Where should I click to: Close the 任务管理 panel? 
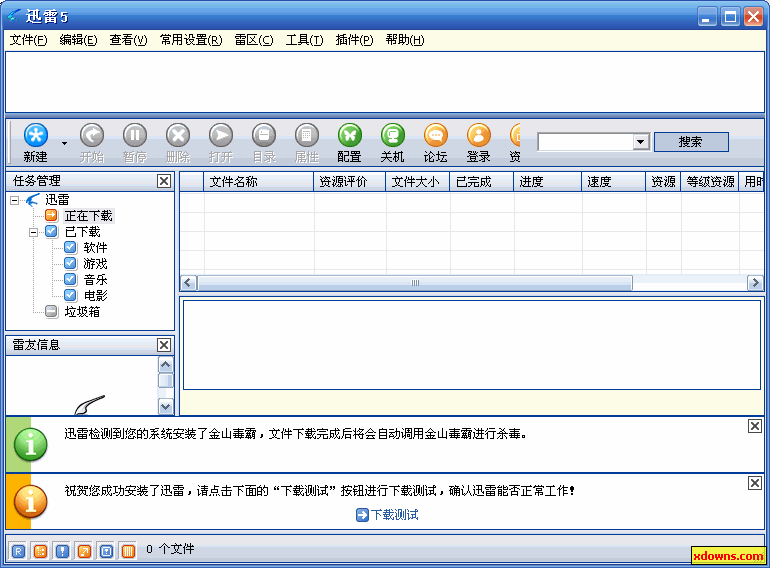coord(164,181)
